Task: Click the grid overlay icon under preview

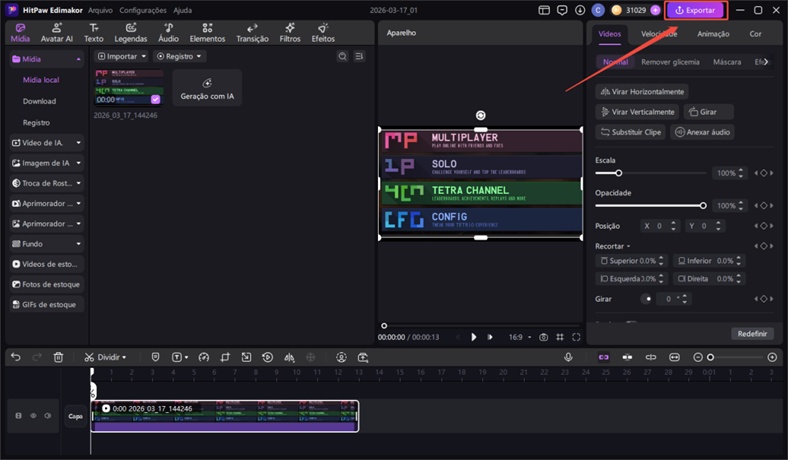Action: coord(560,337)
